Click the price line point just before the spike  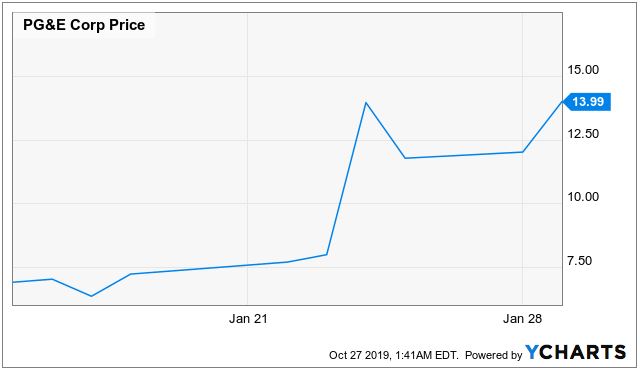pyautogui.click(x=327, y=255)
